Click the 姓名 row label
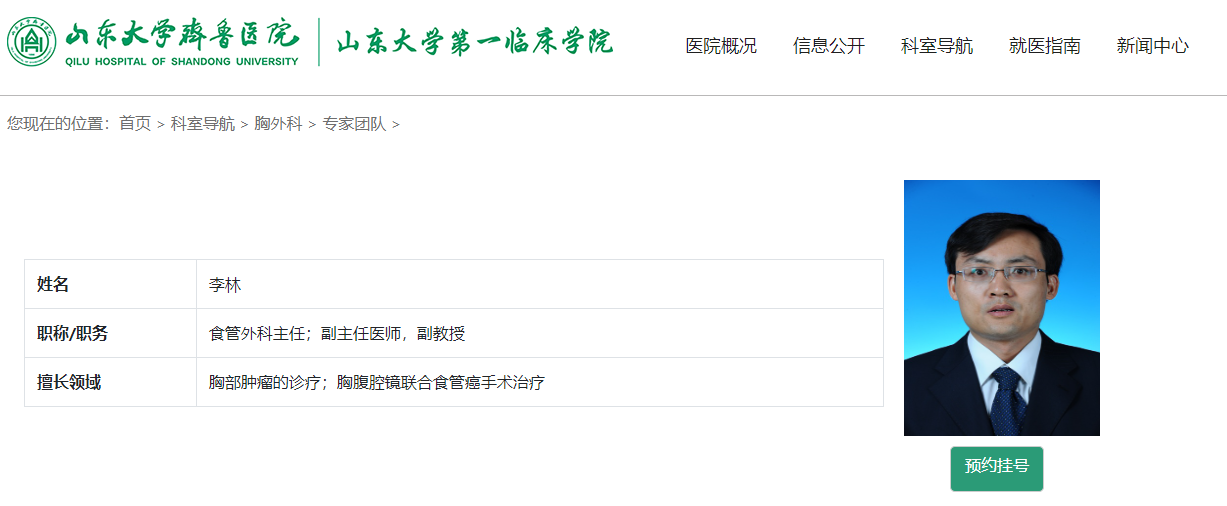The width and height of the screenshot is (1227, 506). tap(53, 285)
